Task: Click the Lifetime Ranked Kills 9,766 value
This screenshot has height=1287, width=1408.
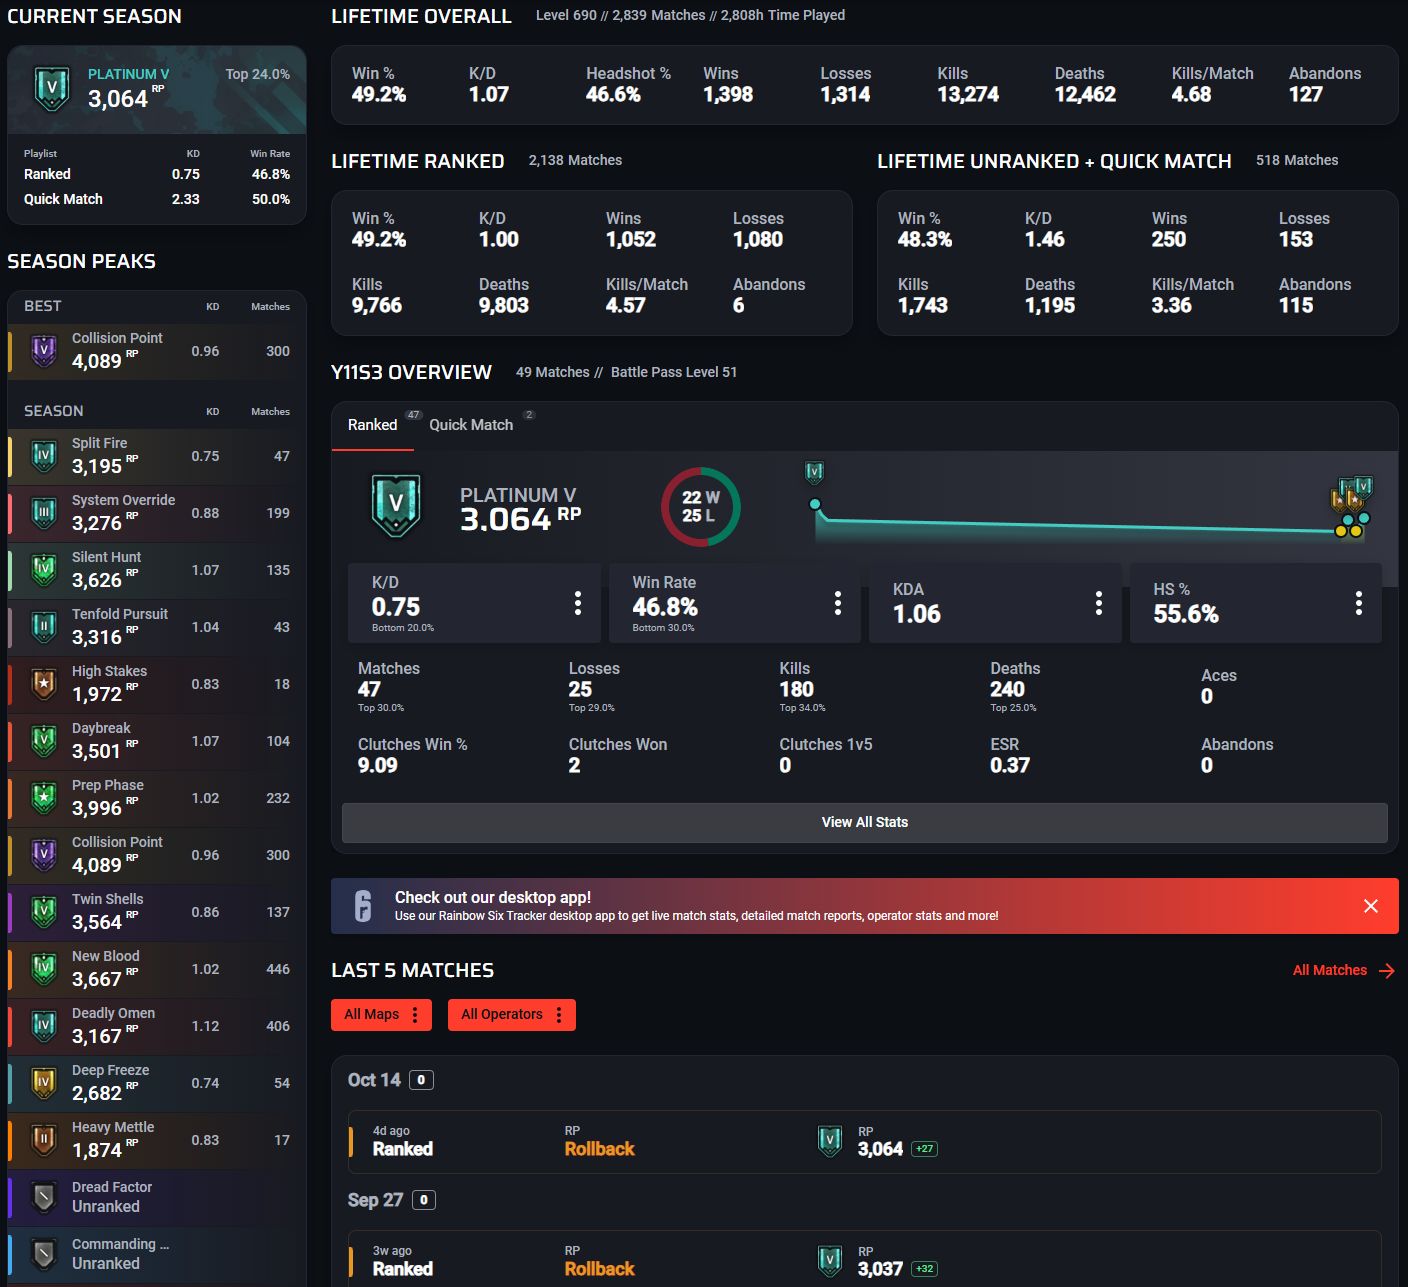Action: click(377, 306)
